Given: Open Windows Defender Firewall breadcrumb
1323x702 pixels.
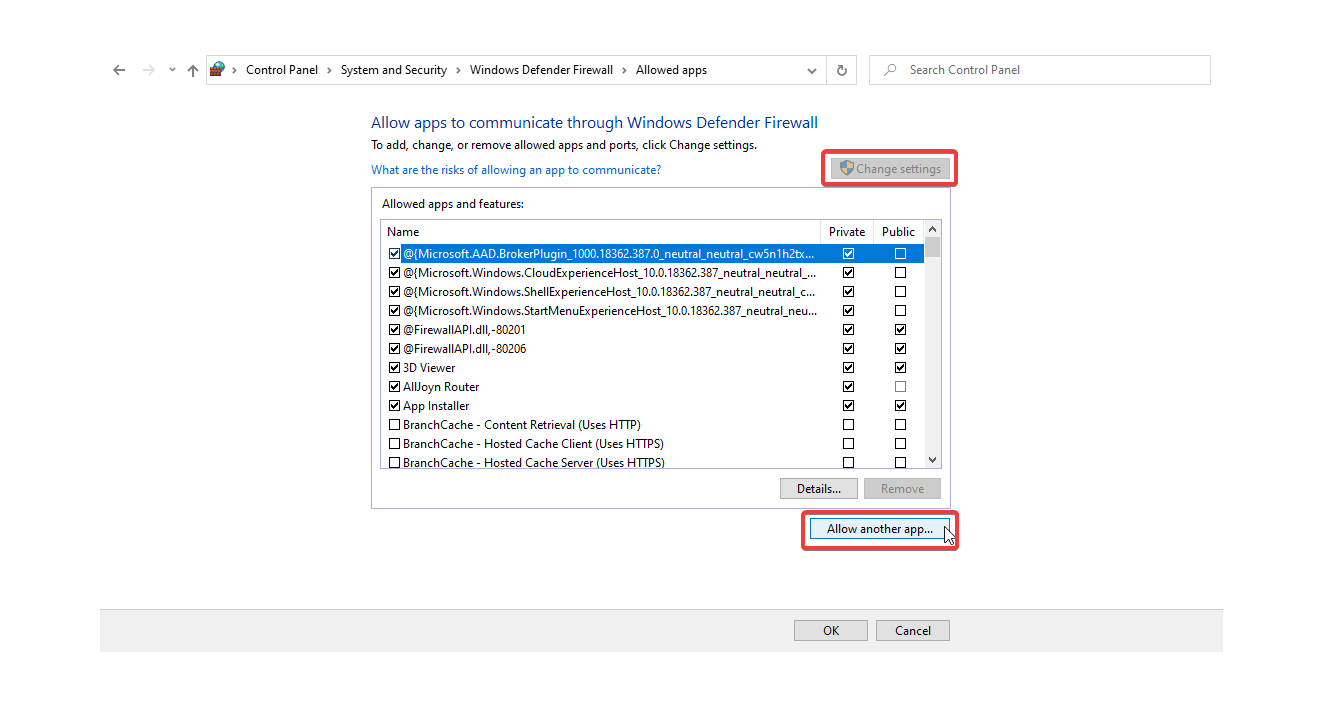Looking at the screenshot, I should click(x=541, y=70).
